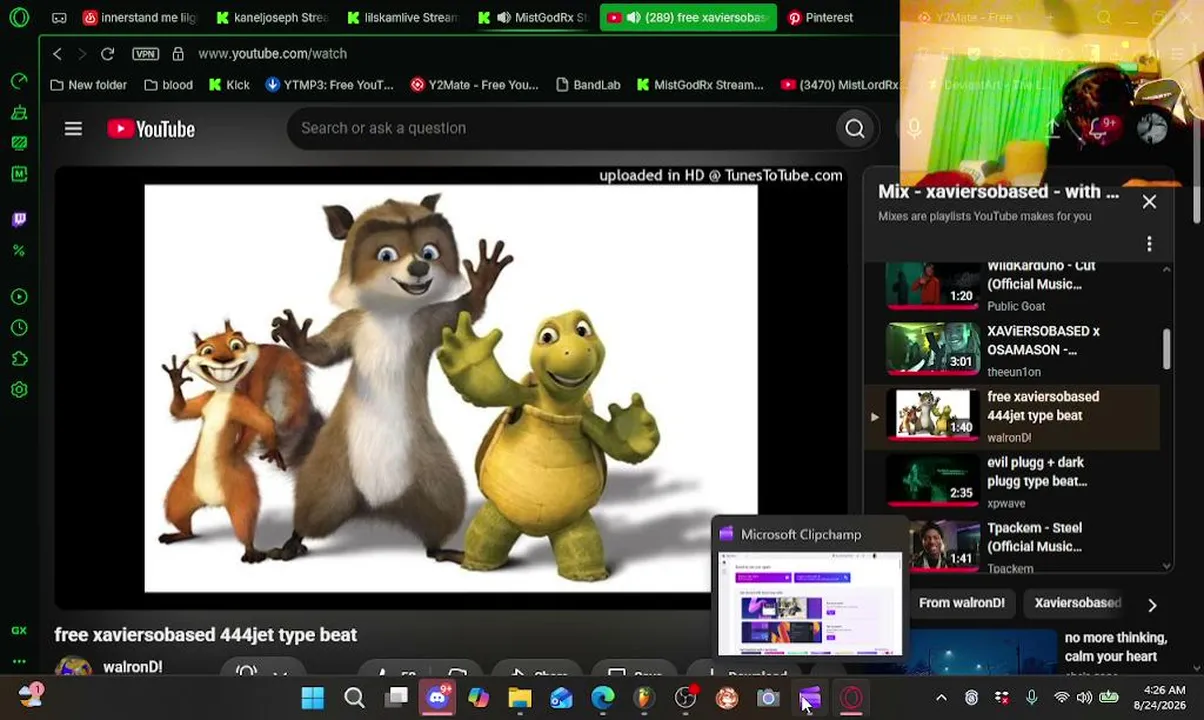Open Settings gear icon in Opera sidebar
Image resolution: width=1204 pixels, height=720 pixels.
tap(19, 390)
